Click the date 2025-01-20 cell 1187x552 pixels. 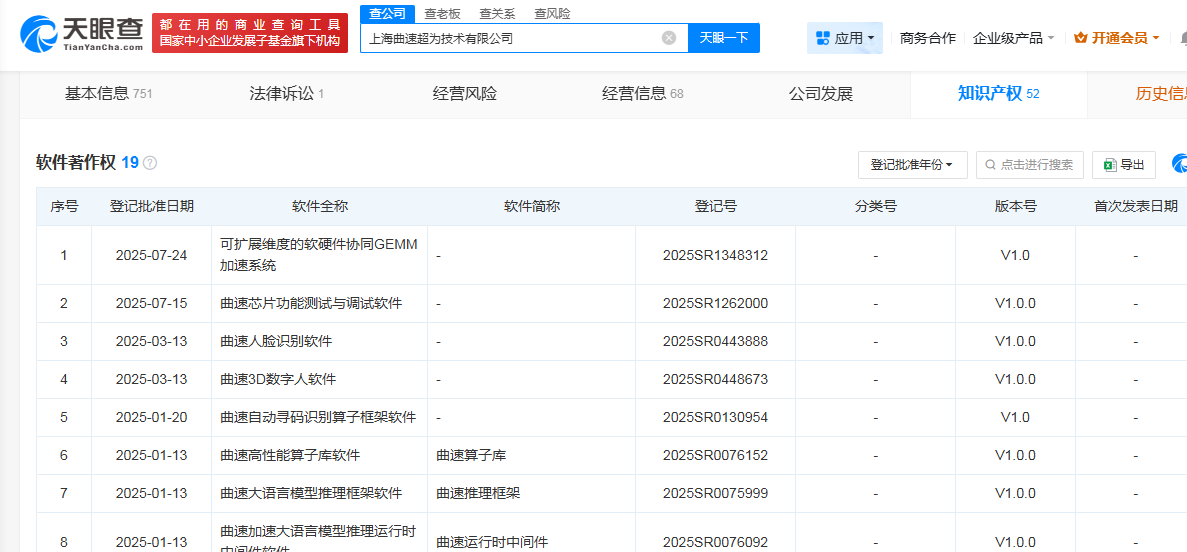tap(151, 417)
